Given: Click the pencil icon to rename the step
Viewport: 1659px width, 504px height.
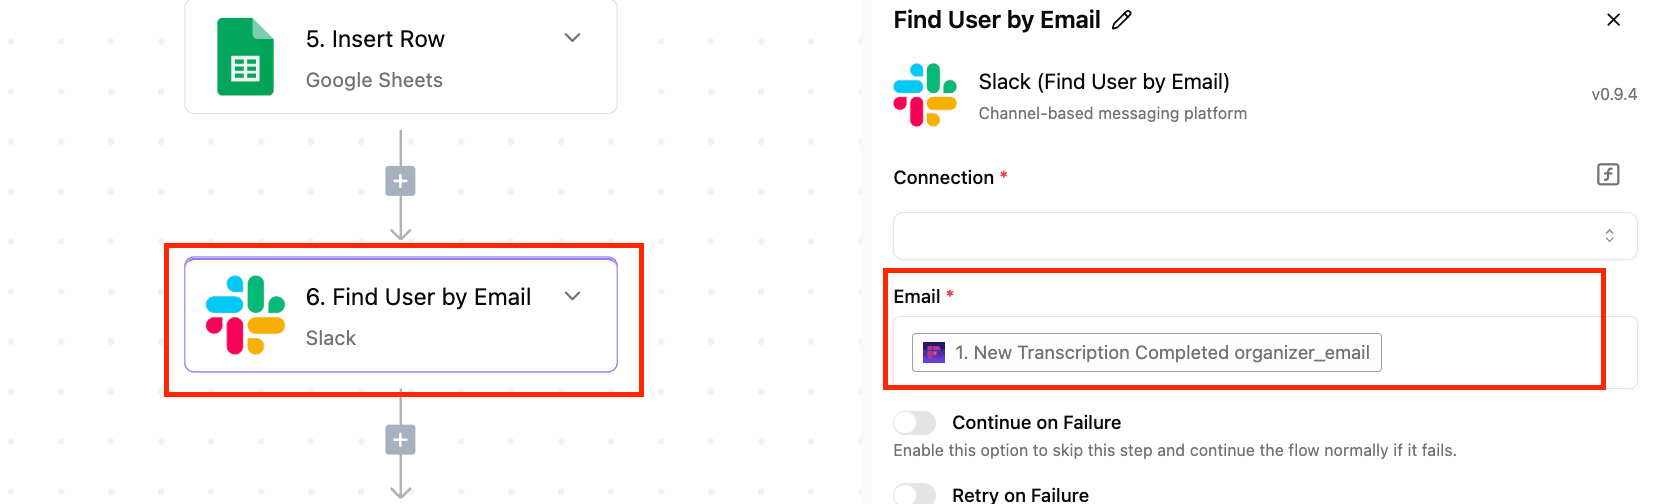Looking at the screenshot, I should pyautogui.click(x=1122, y=20).
